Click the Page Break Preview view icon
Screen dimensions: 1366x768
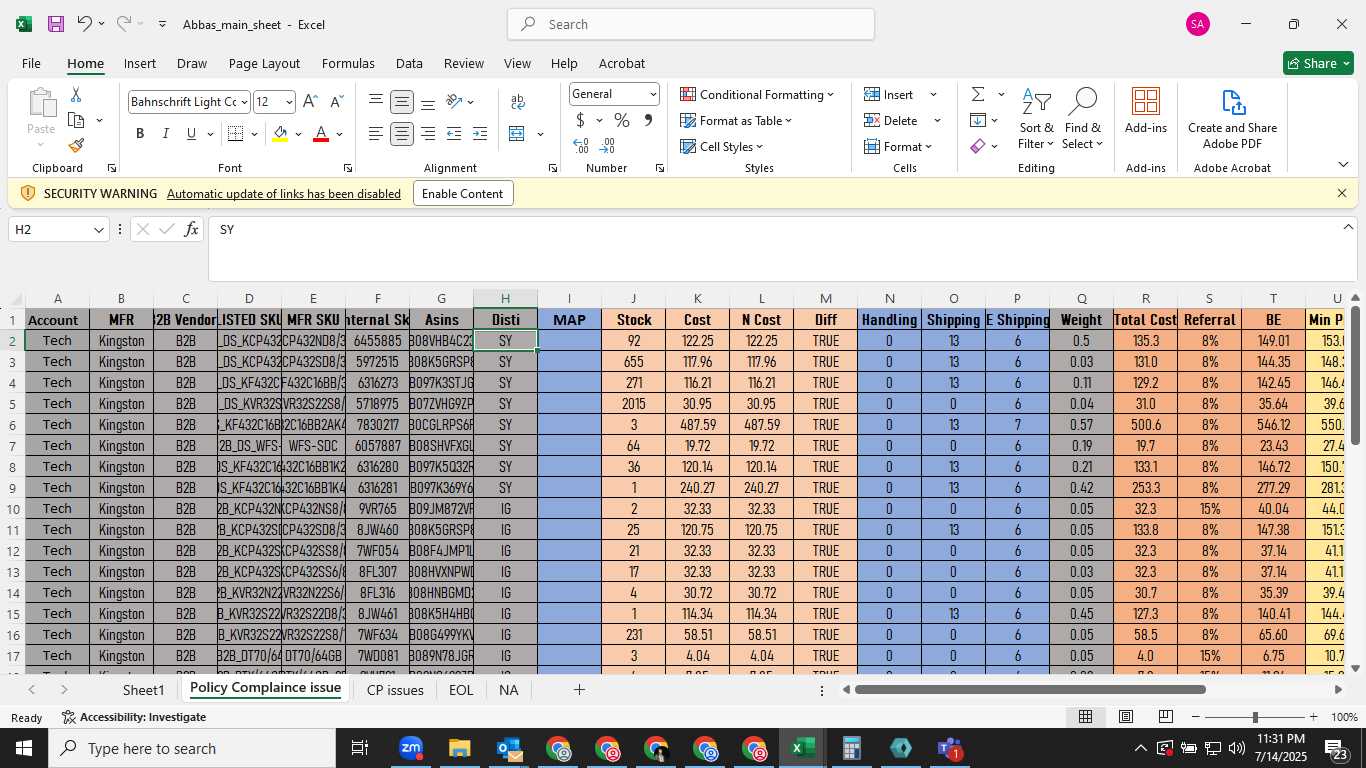(x=1166, y=717)
